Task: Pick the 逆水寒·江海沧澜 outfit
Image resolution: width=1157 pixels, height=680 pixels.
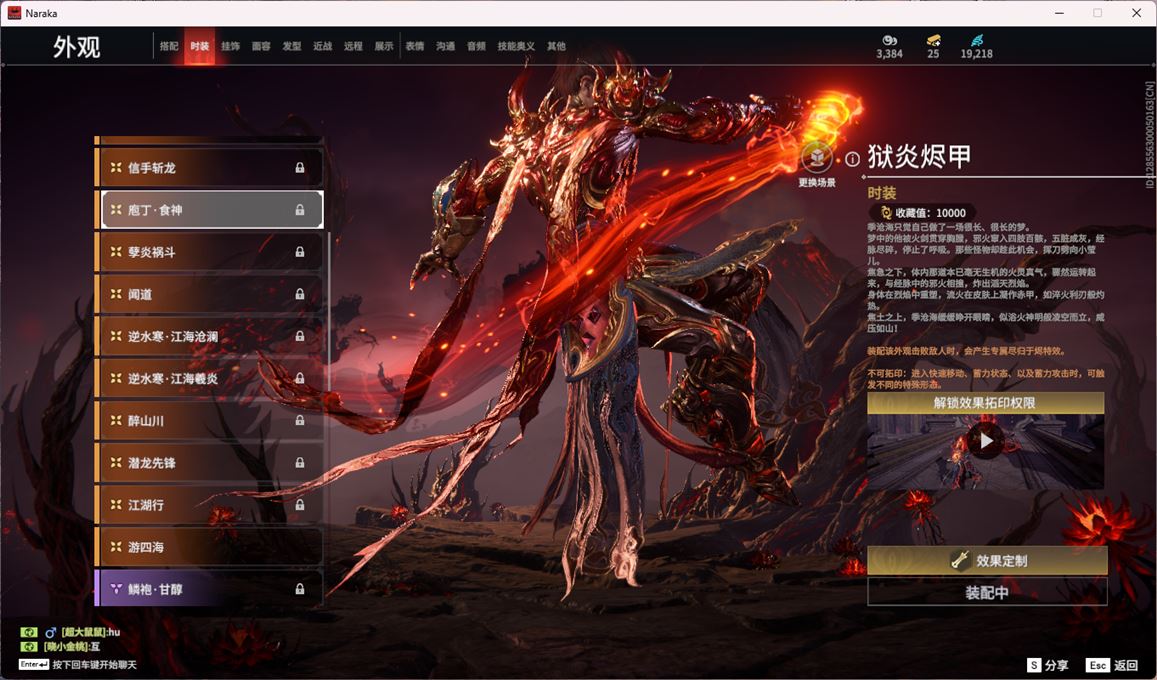Action: 209,336
